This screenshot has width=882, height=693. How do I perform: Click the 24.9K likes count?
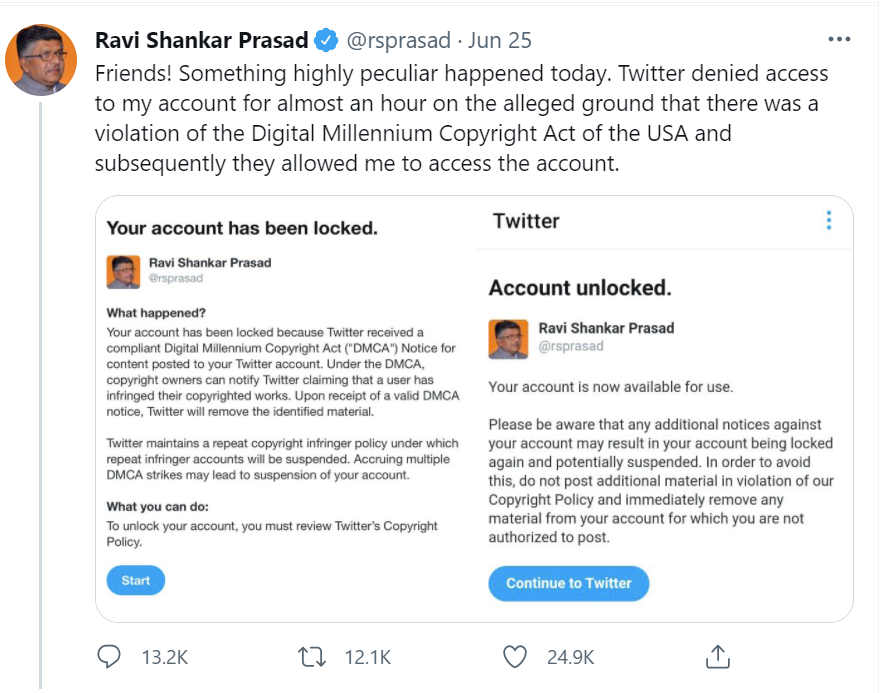click(x=570, y=657)
